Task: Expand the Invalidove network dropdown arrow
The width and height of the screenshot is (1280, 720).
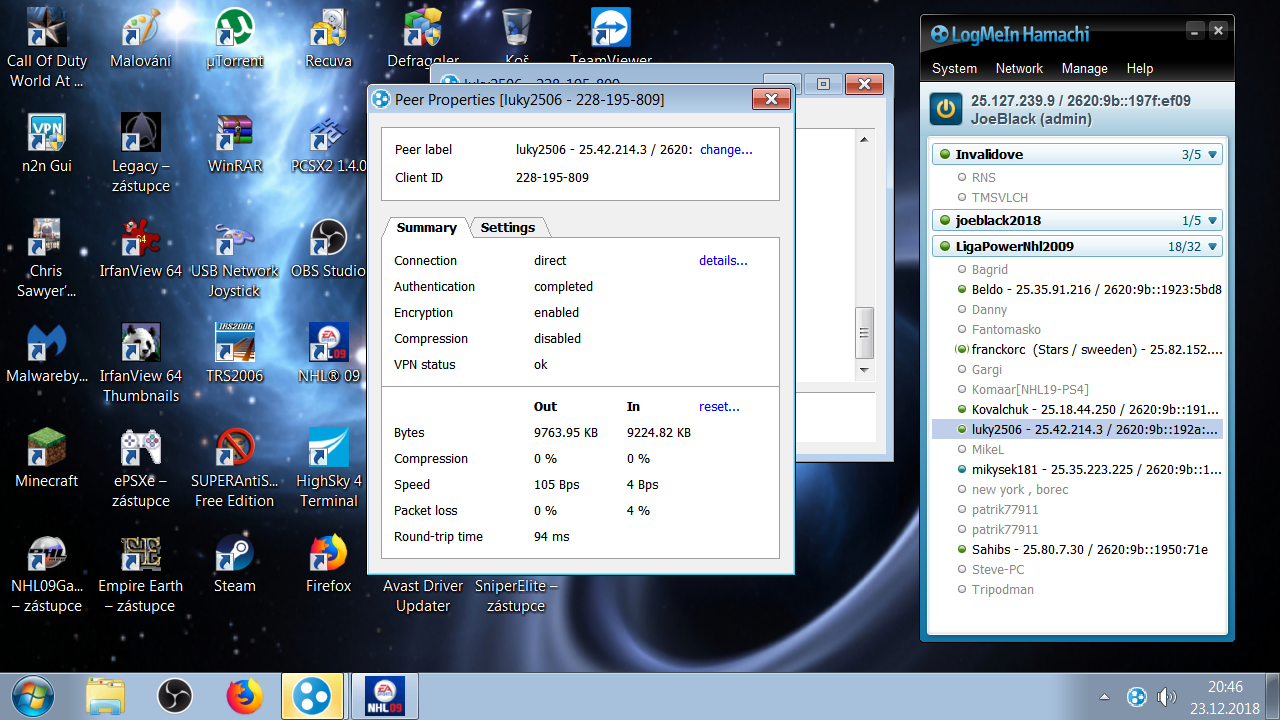Action: (x=1212, y=155)
